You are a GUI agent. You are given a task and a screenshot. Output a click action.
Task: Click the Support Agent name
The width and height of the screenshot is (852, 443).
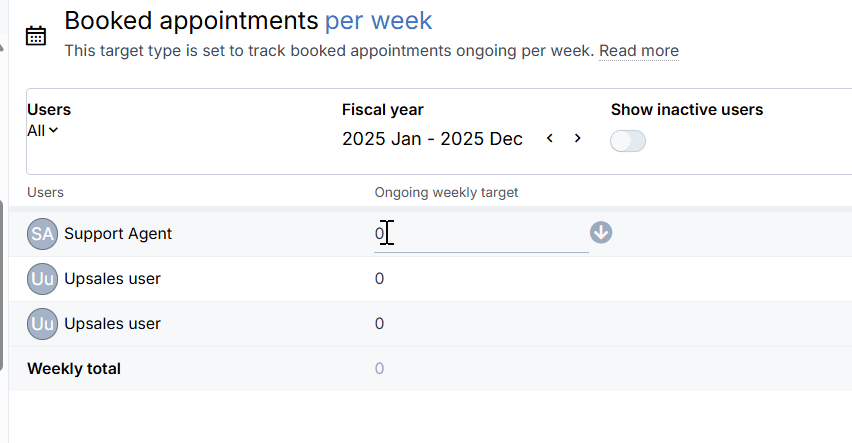coord(118,234)
